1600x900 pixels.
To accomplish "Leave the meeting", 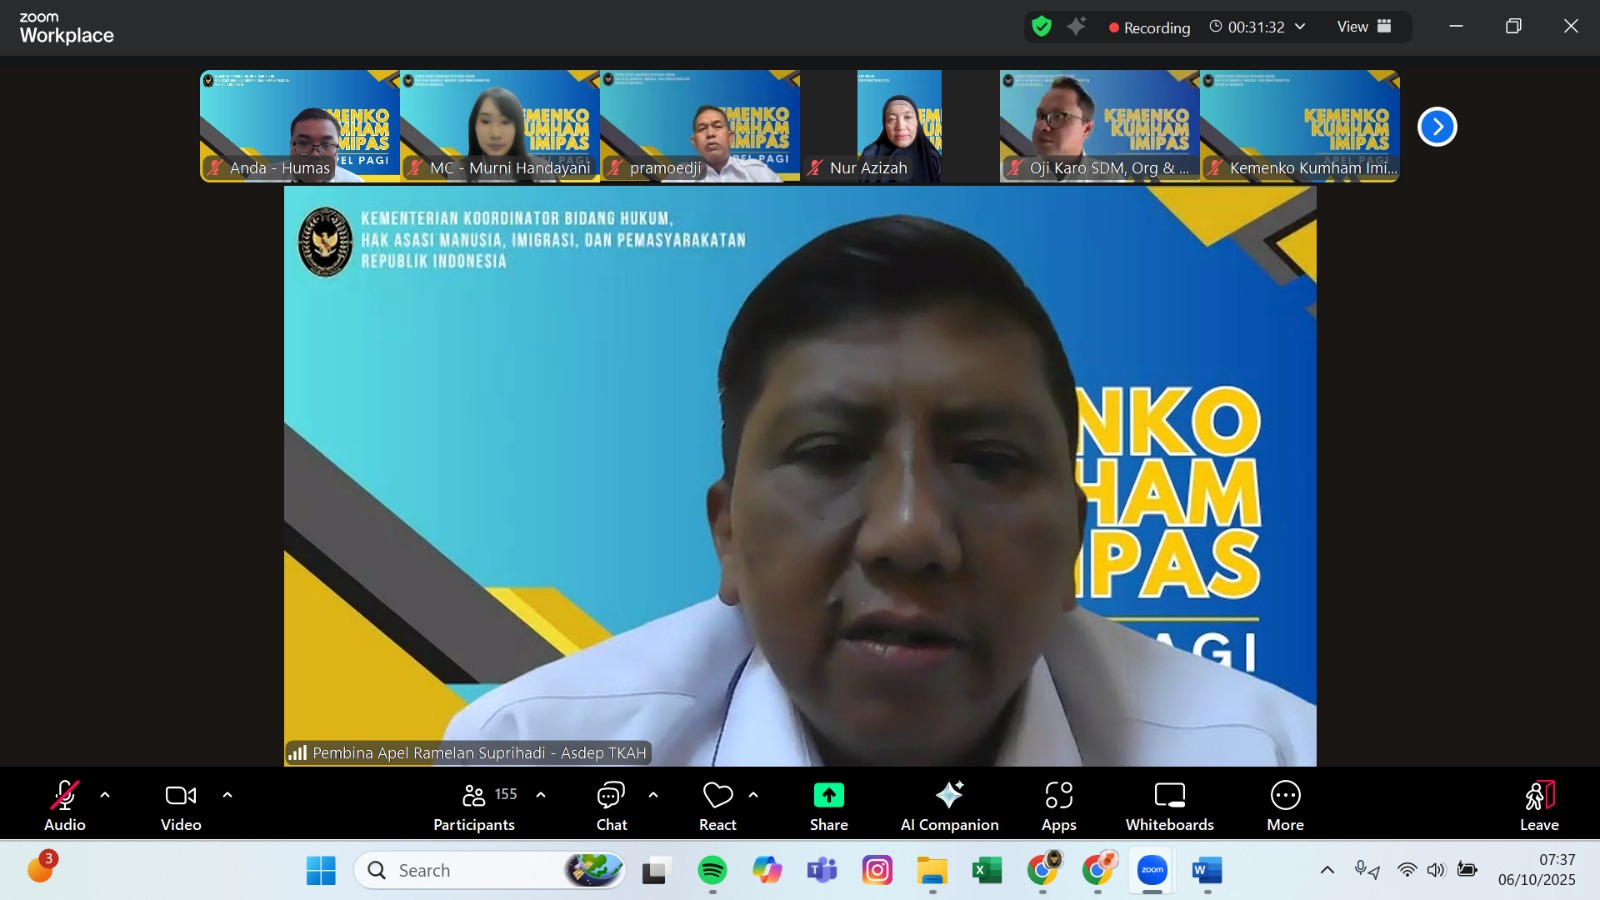I will point(1539,805).
